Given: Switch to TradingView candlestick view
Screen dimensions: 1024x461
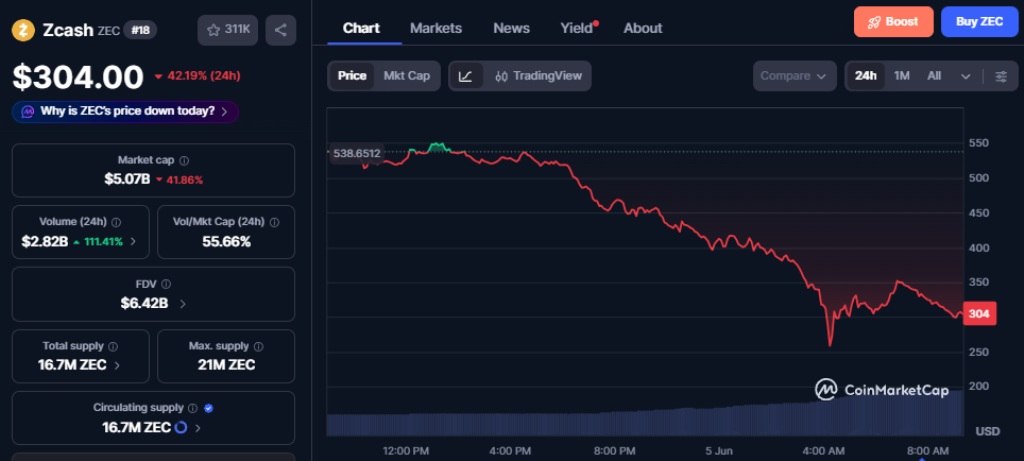Looking at the screenshot, I should (x=538, y=76).
